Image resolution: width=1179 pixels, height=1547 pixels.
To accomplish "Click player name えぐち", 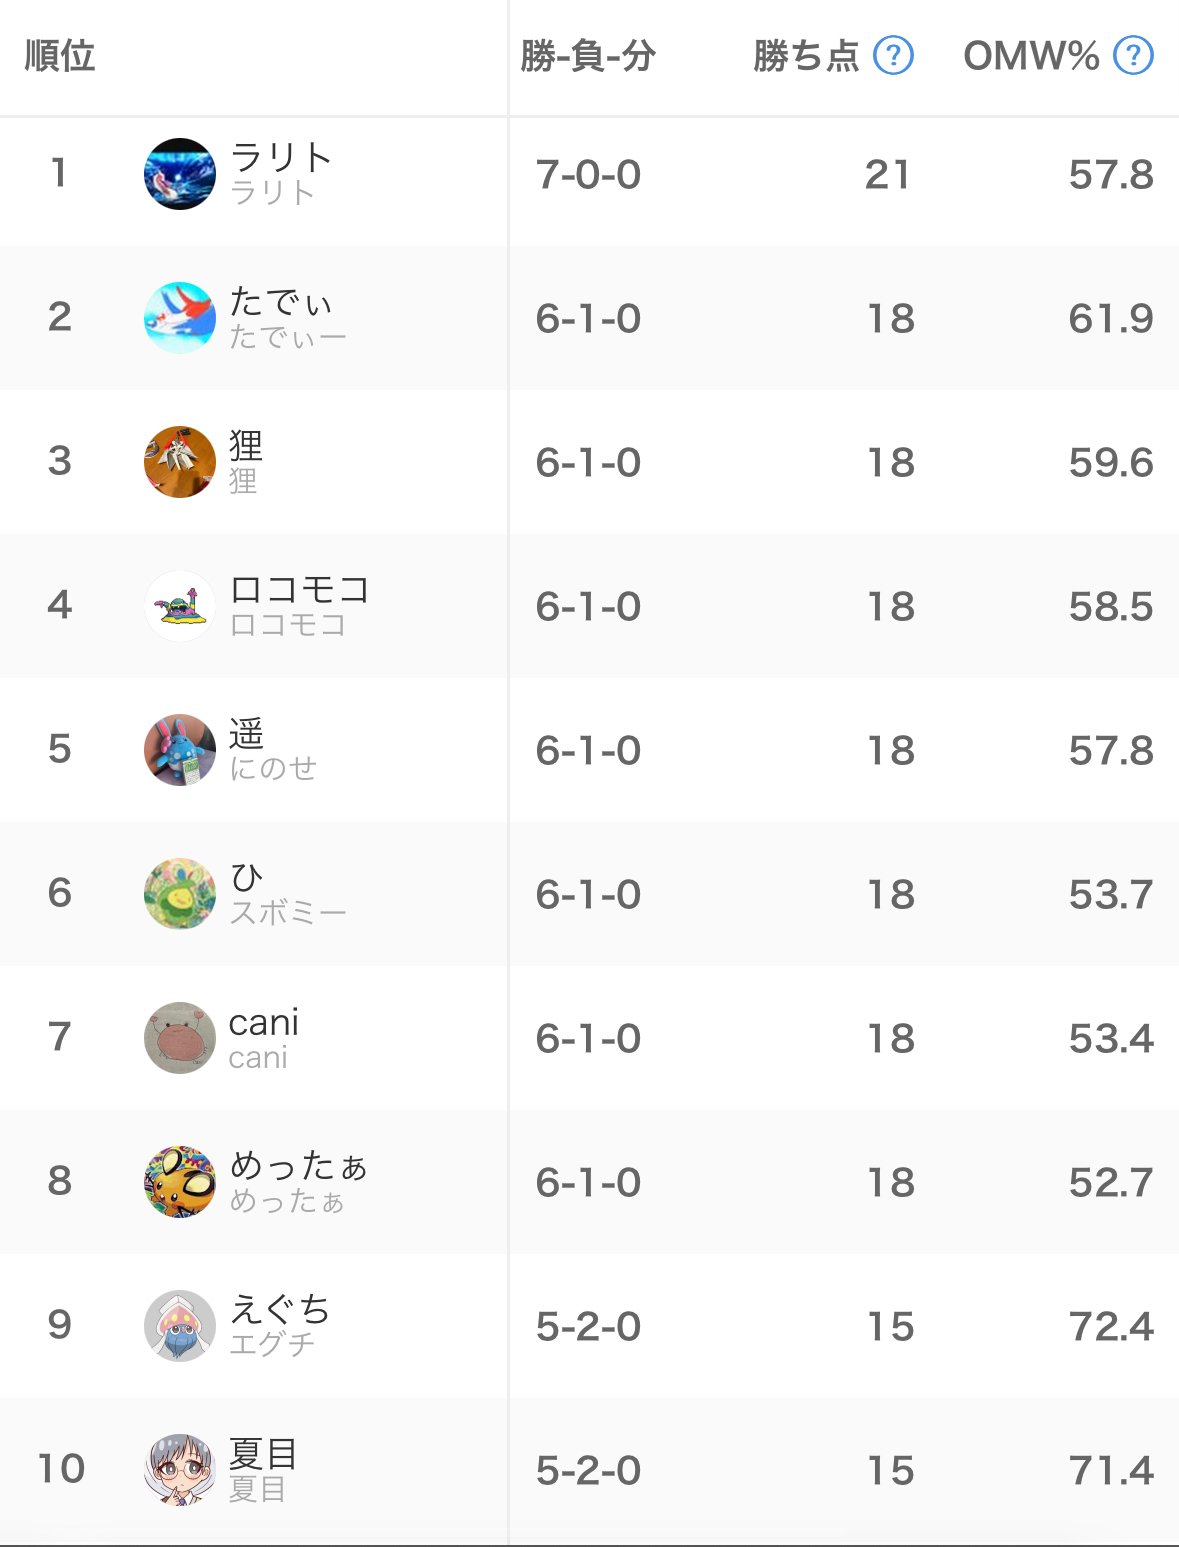I will [x=280, y=1310].
